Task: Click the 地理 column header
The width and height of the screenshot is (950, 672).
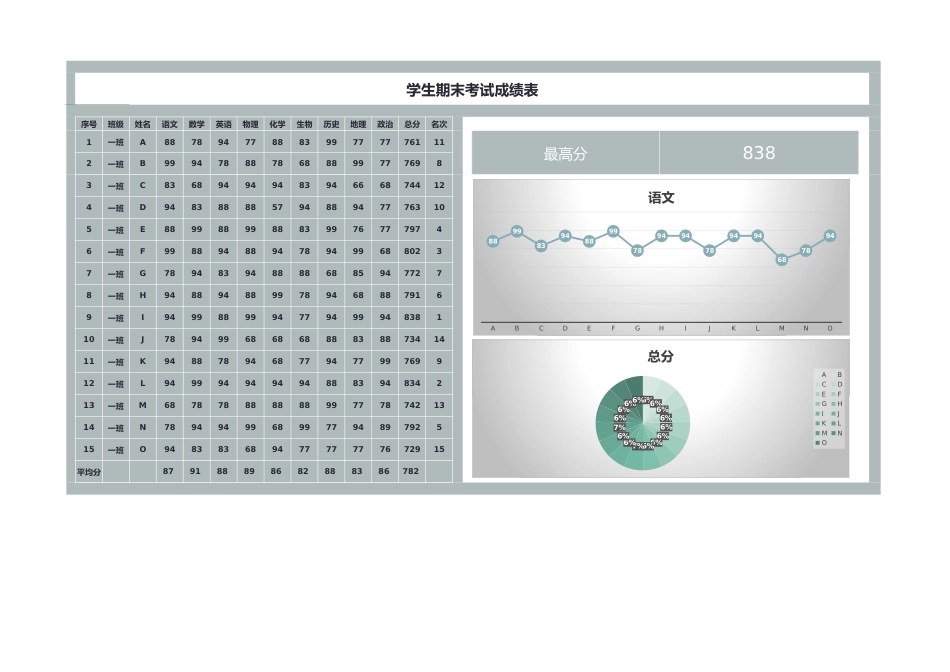Action: click(x=358, y=124)
